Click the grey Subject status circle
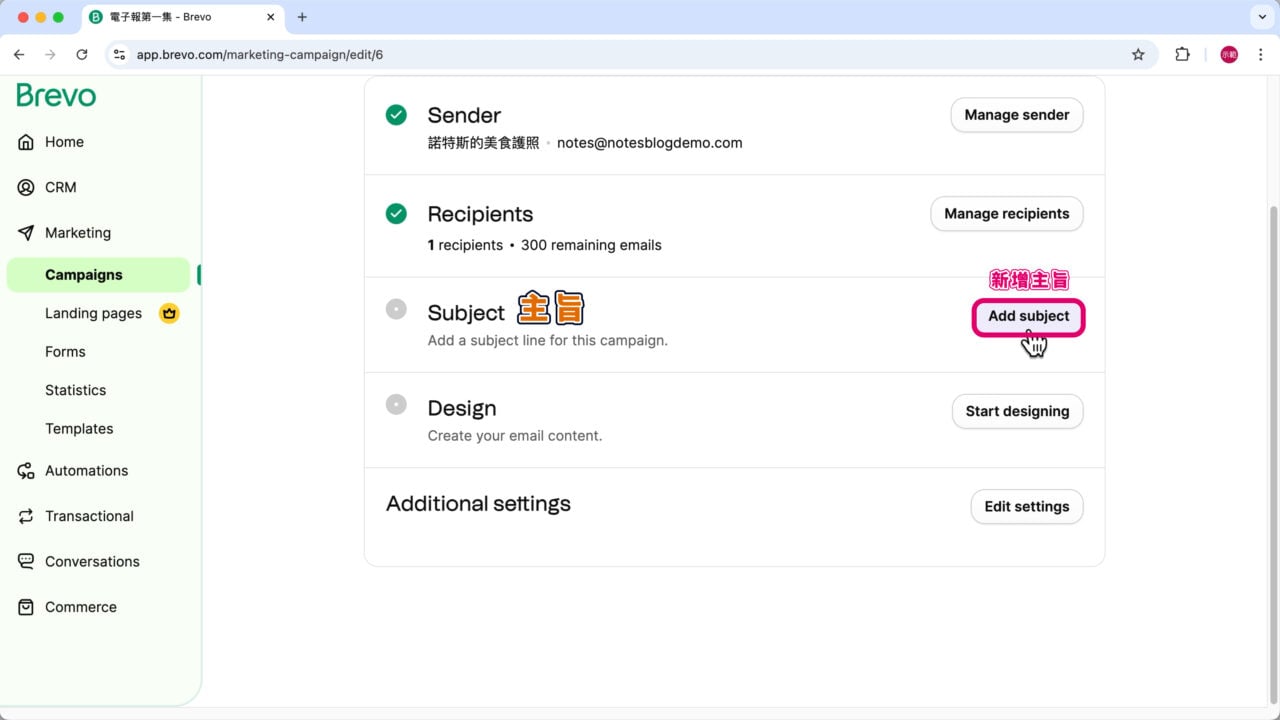 click(396, 309)
